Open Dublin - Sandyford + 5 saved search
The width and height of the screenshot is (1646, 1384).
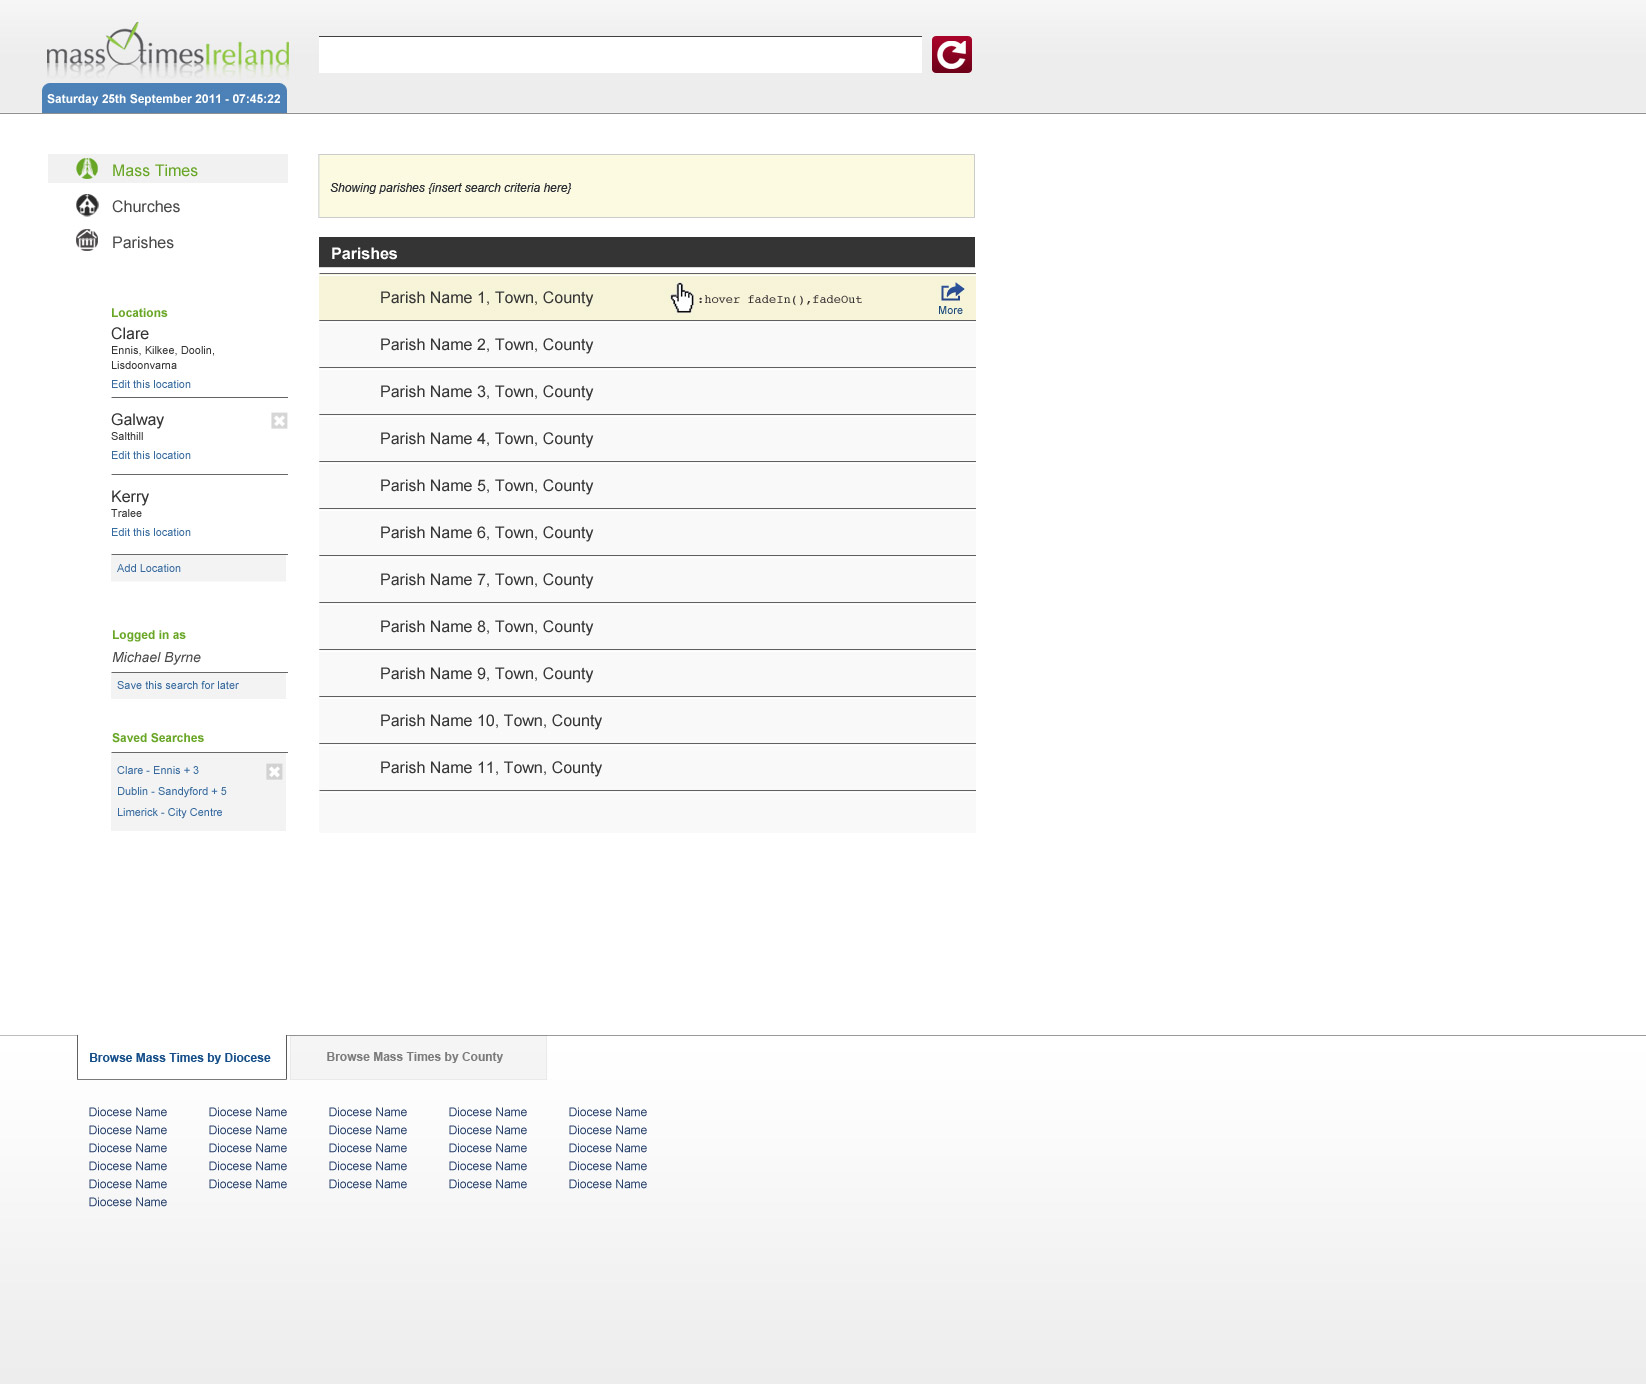tap(172, 791)
